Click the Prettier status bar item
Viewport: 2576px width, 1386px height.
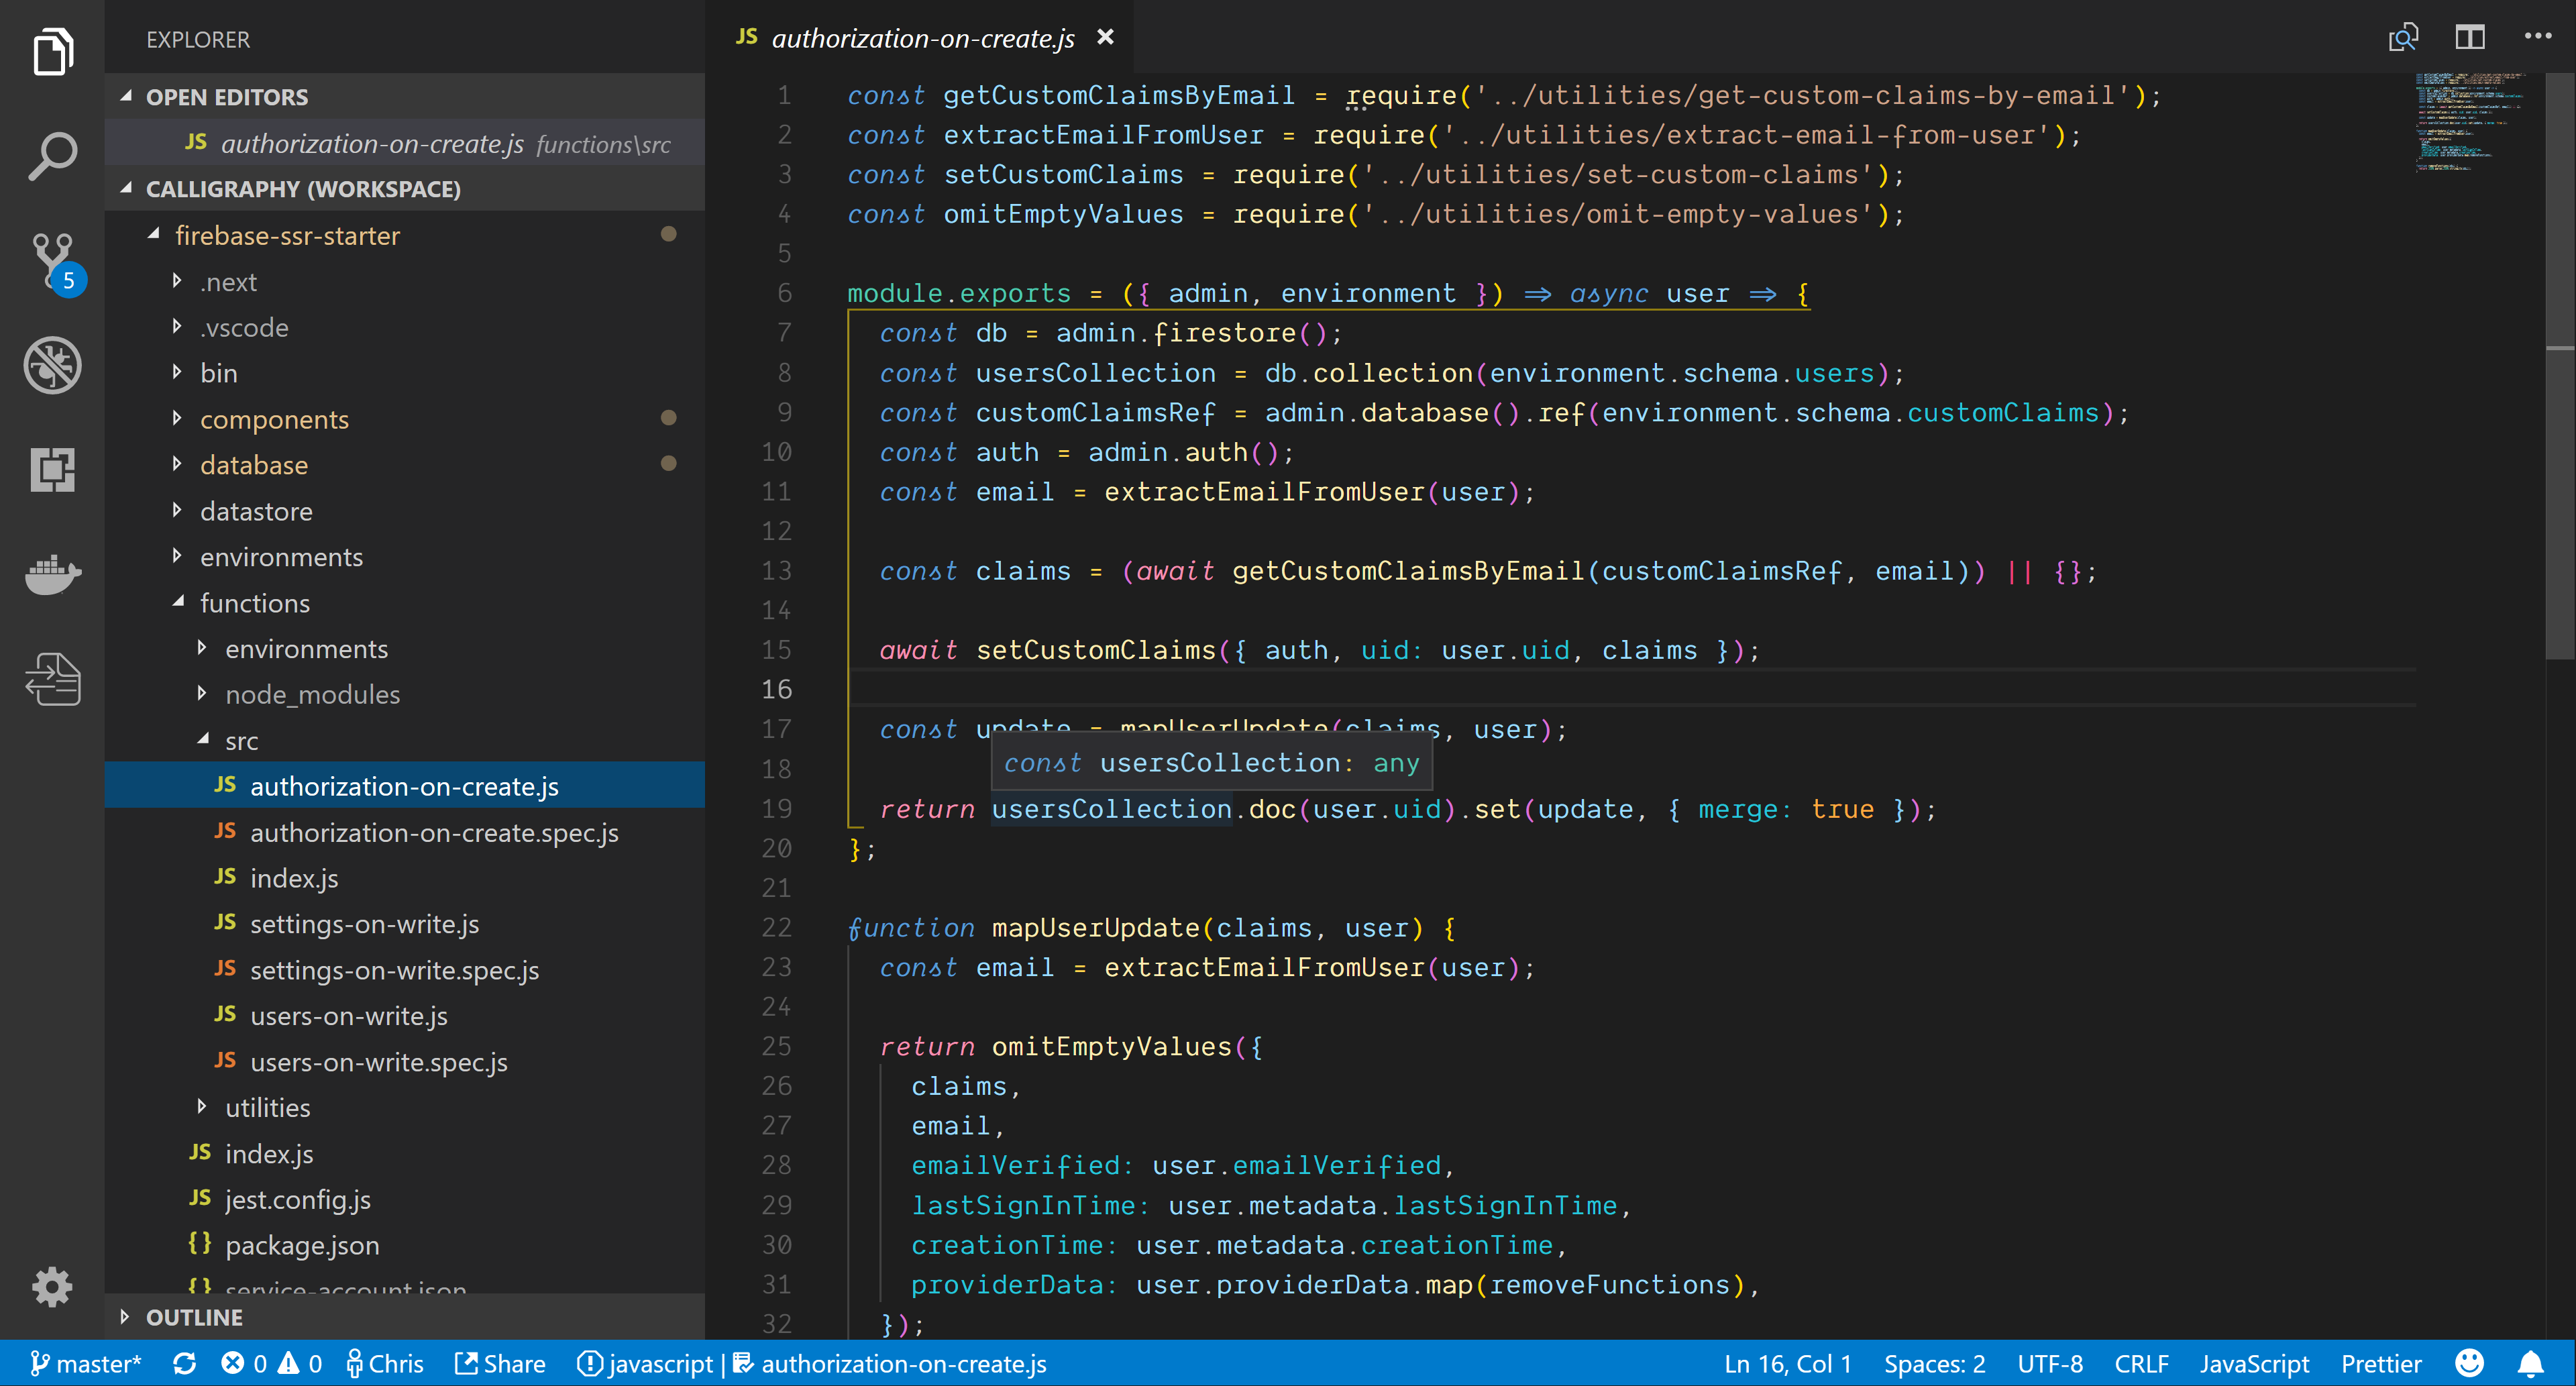[x=2381, y=1363]
